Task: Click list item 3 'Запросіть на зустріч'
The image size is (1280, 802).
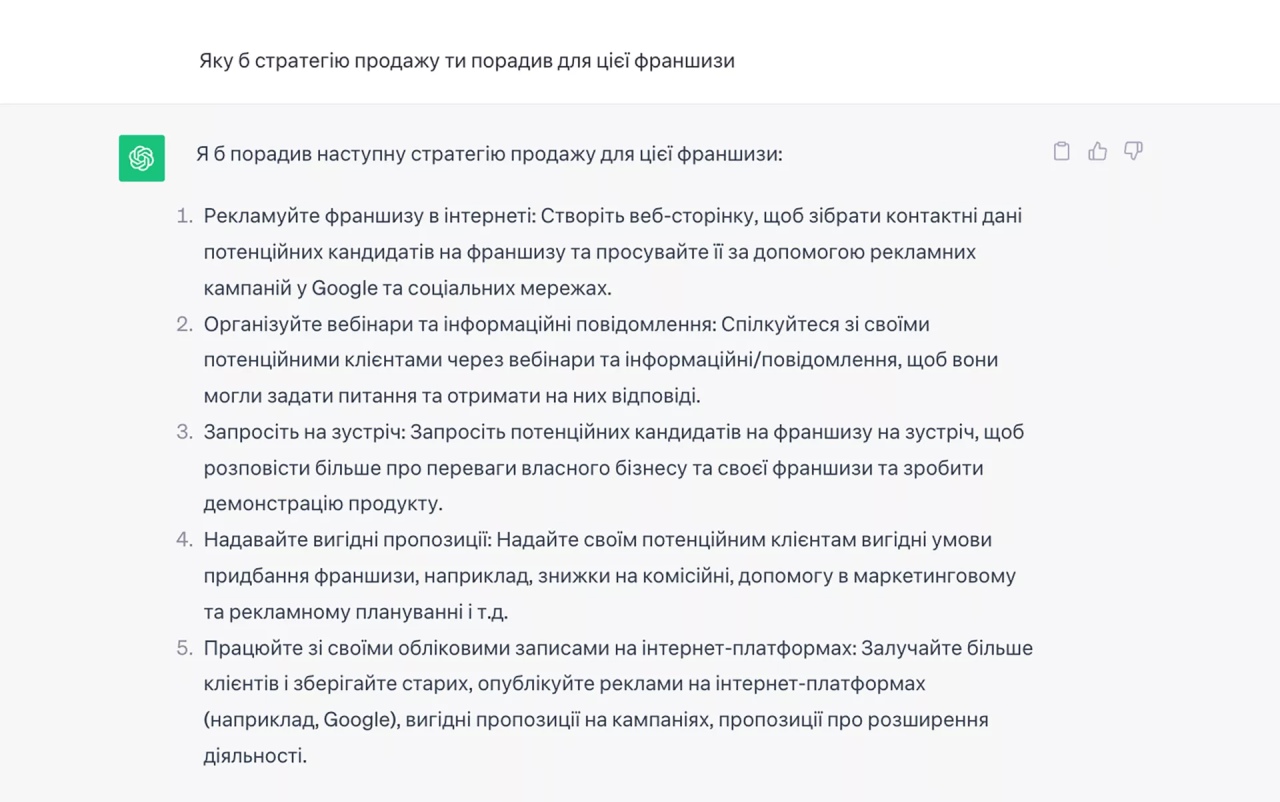Action: coord(614,468)
